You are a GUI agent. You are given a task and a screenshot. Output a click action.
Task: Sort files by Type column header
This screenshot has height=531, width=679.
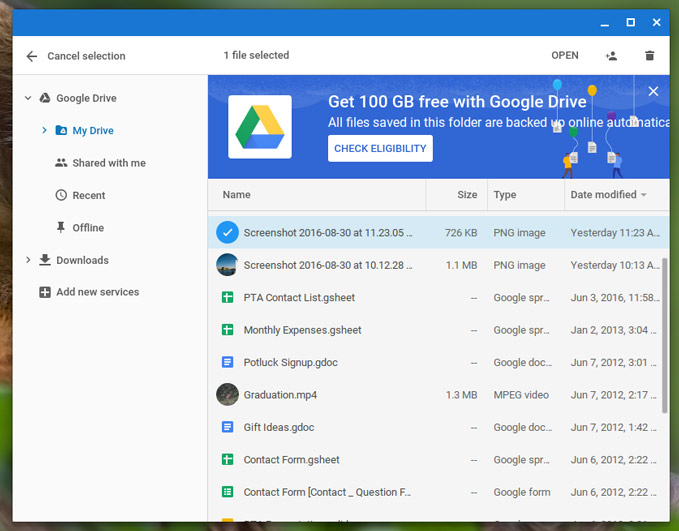(x=505, y=195)
